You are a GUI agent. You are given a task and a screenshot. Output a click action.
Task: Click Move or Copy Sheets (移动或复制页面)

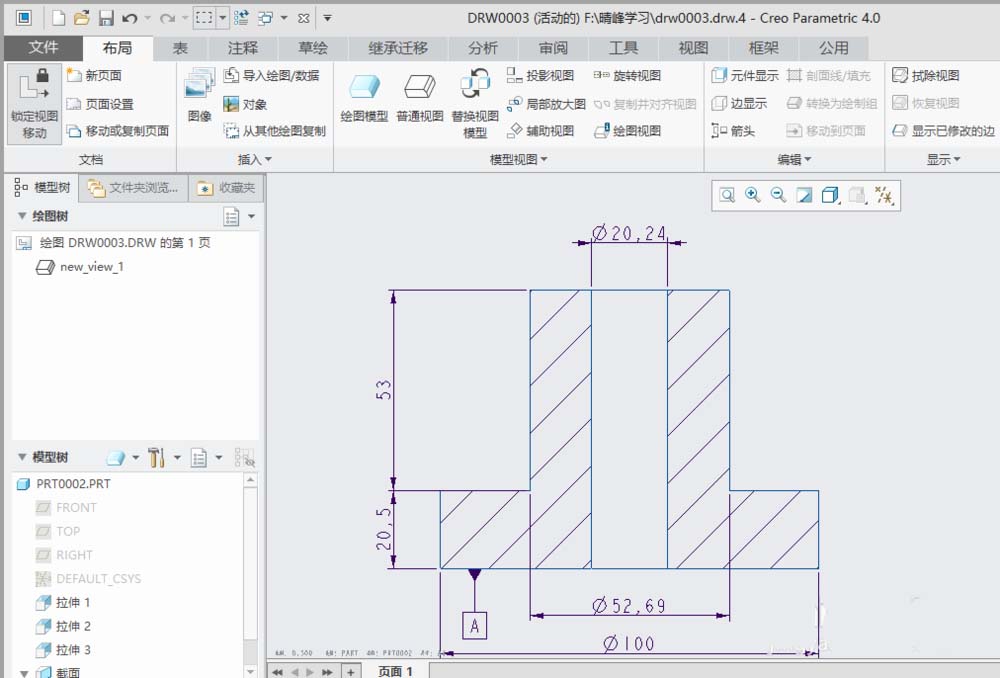coord(119,131)
